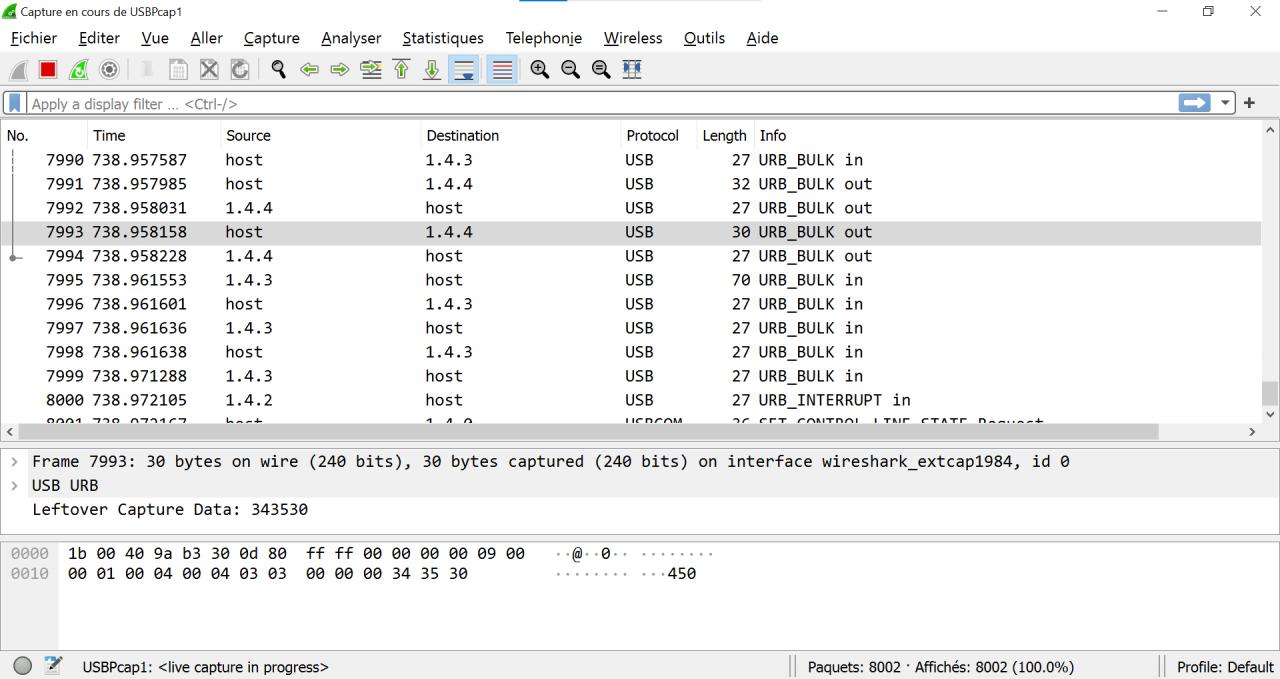Viewport: 1280px width, 679px height.
Task: Stop the running capture with the red square
Action: (x=48, y=70)
